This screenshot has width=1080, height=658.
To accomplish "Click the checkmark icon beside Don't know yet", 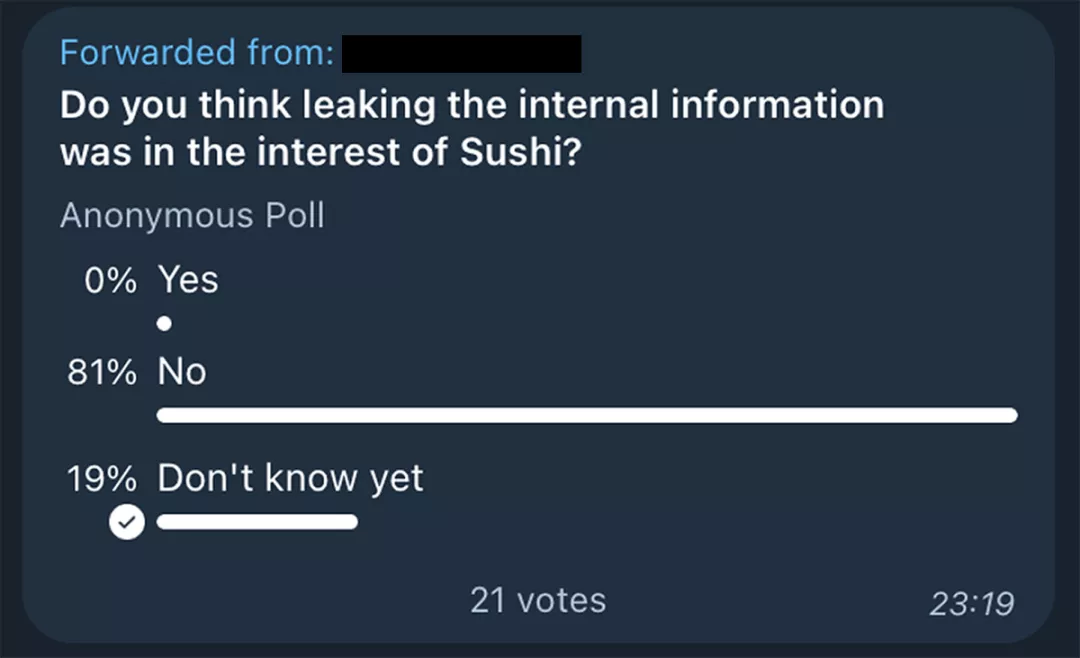I will point(127,522).
